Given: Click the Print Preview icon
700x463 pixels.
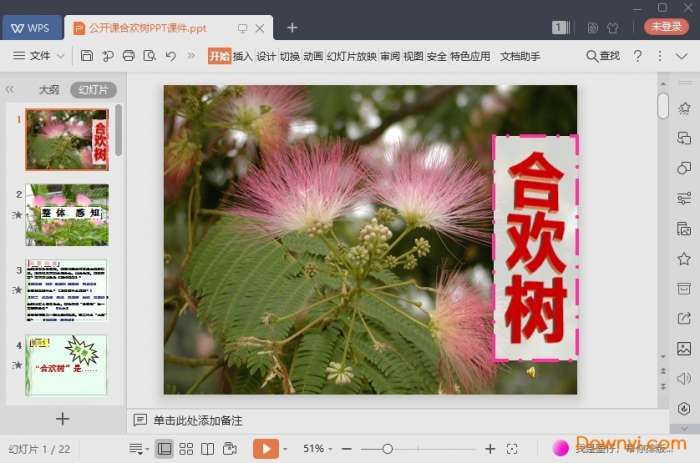Looking at the screenshot, I should pos(150,56).
